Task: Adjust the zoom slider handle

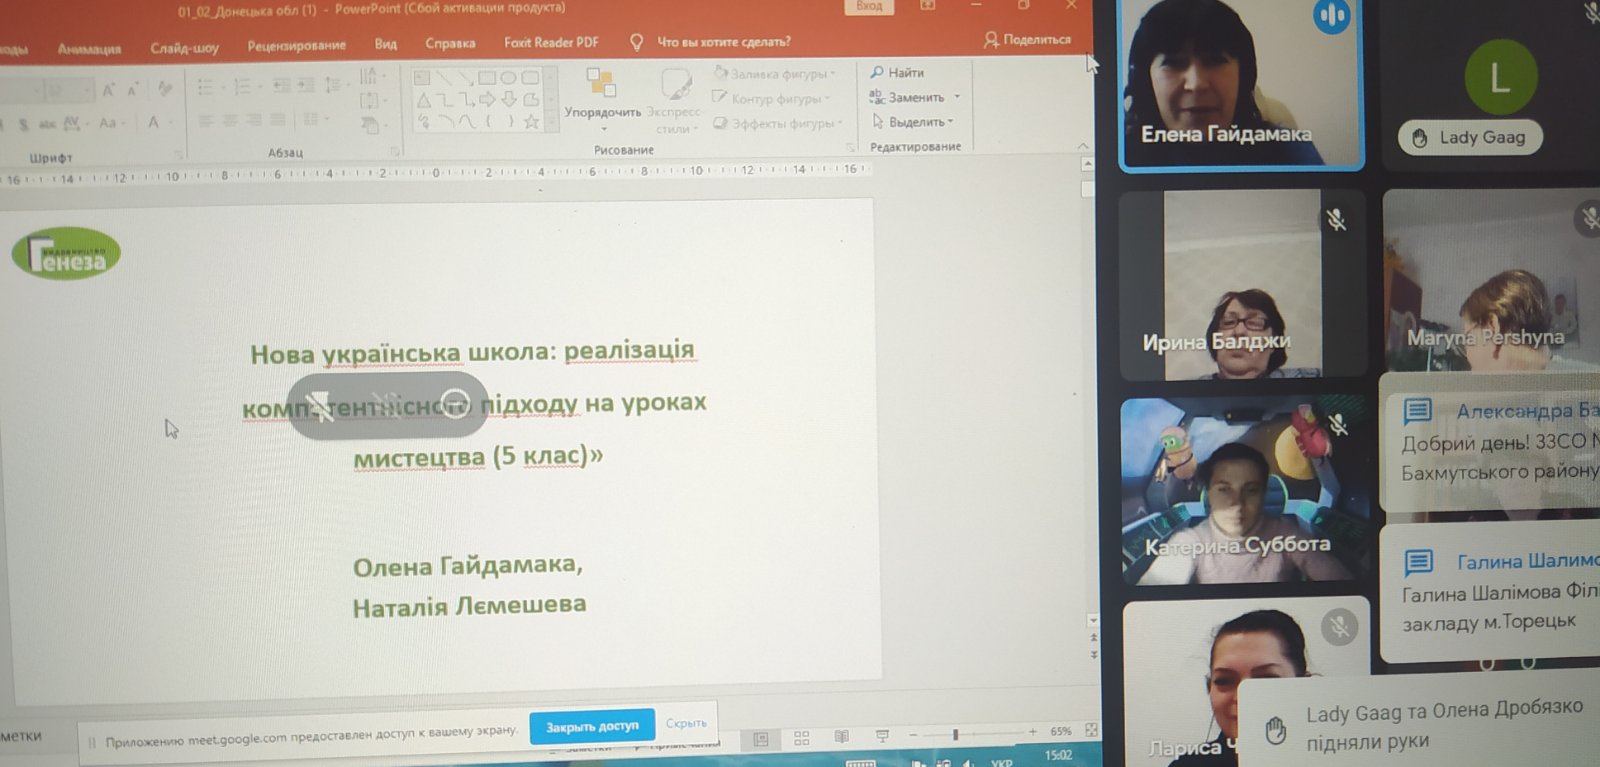Action: [956, 734]
